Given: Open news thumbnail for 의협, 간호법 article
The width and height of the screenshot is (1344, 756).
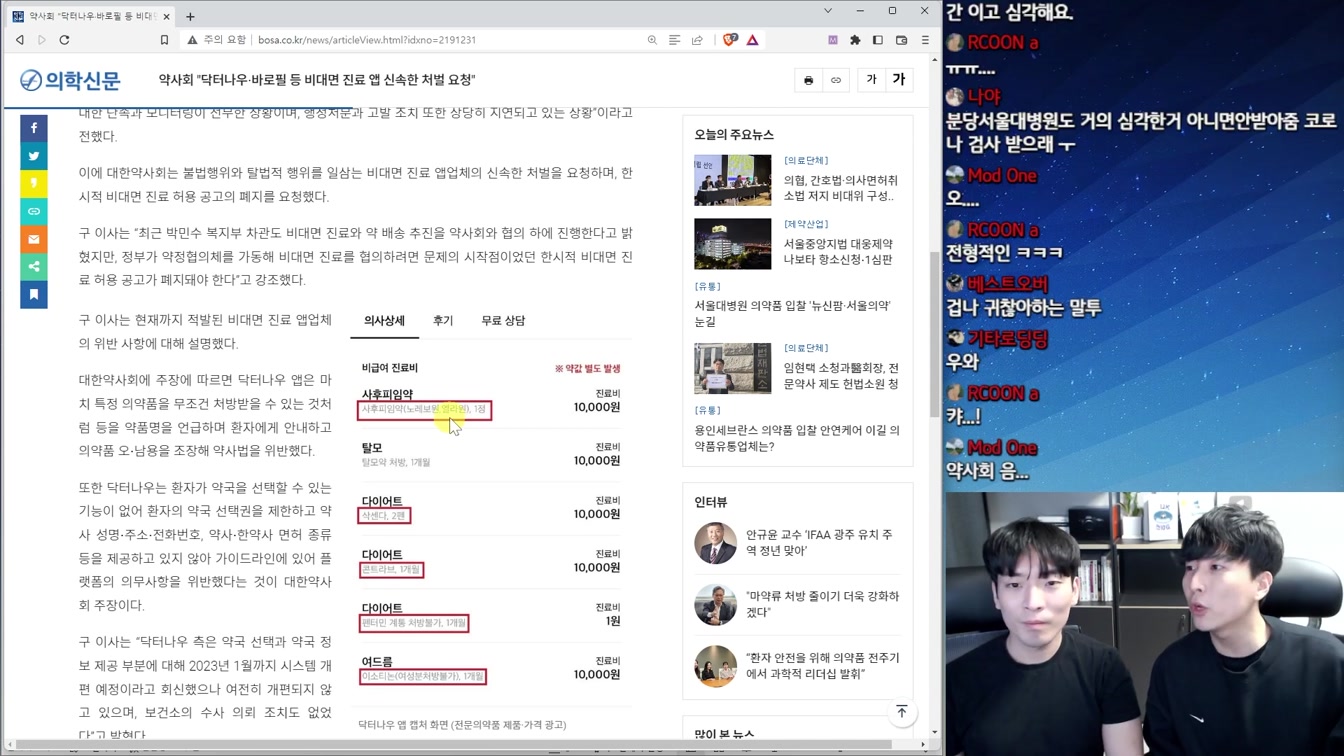Looking at the screenshot, I should pyautogui.click(x=733, y=180).
